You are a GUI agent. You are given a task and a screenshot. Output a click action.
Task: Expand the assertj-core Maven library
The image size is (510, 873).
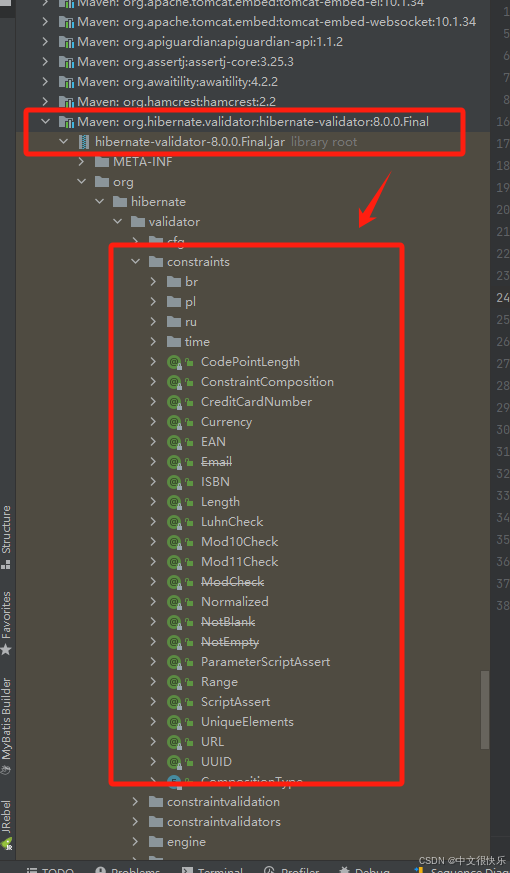click(x=46, y=62)
